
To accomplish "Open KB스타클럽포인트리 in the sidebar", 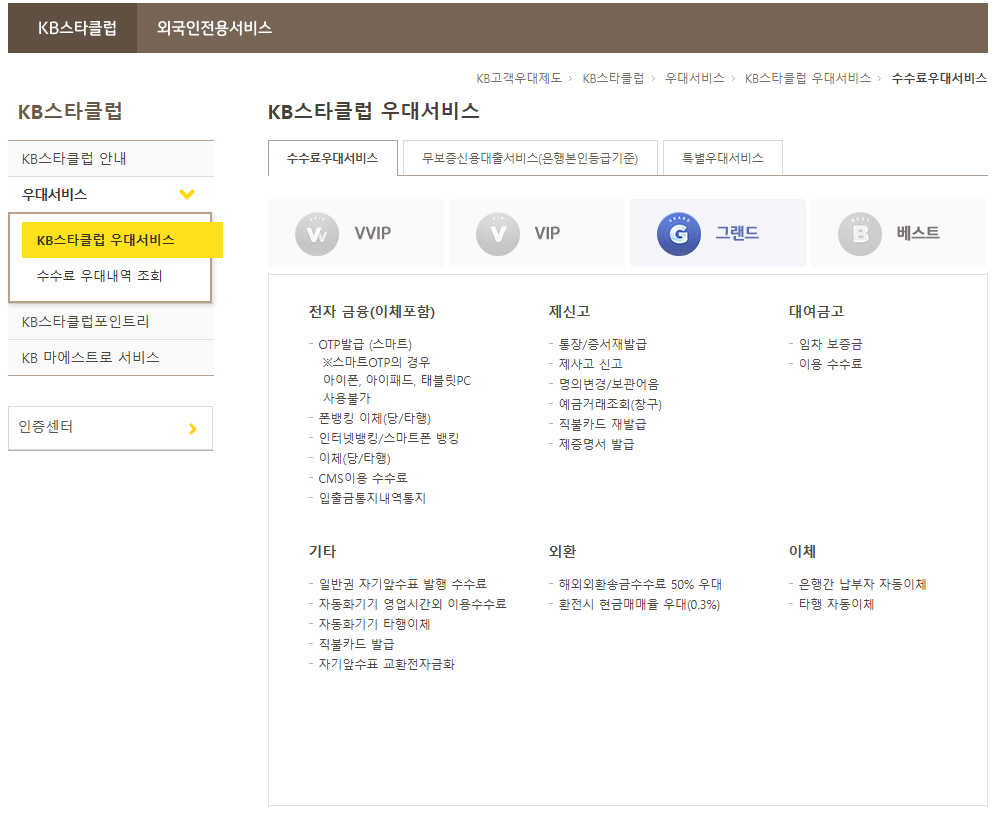I will [111, 322].
